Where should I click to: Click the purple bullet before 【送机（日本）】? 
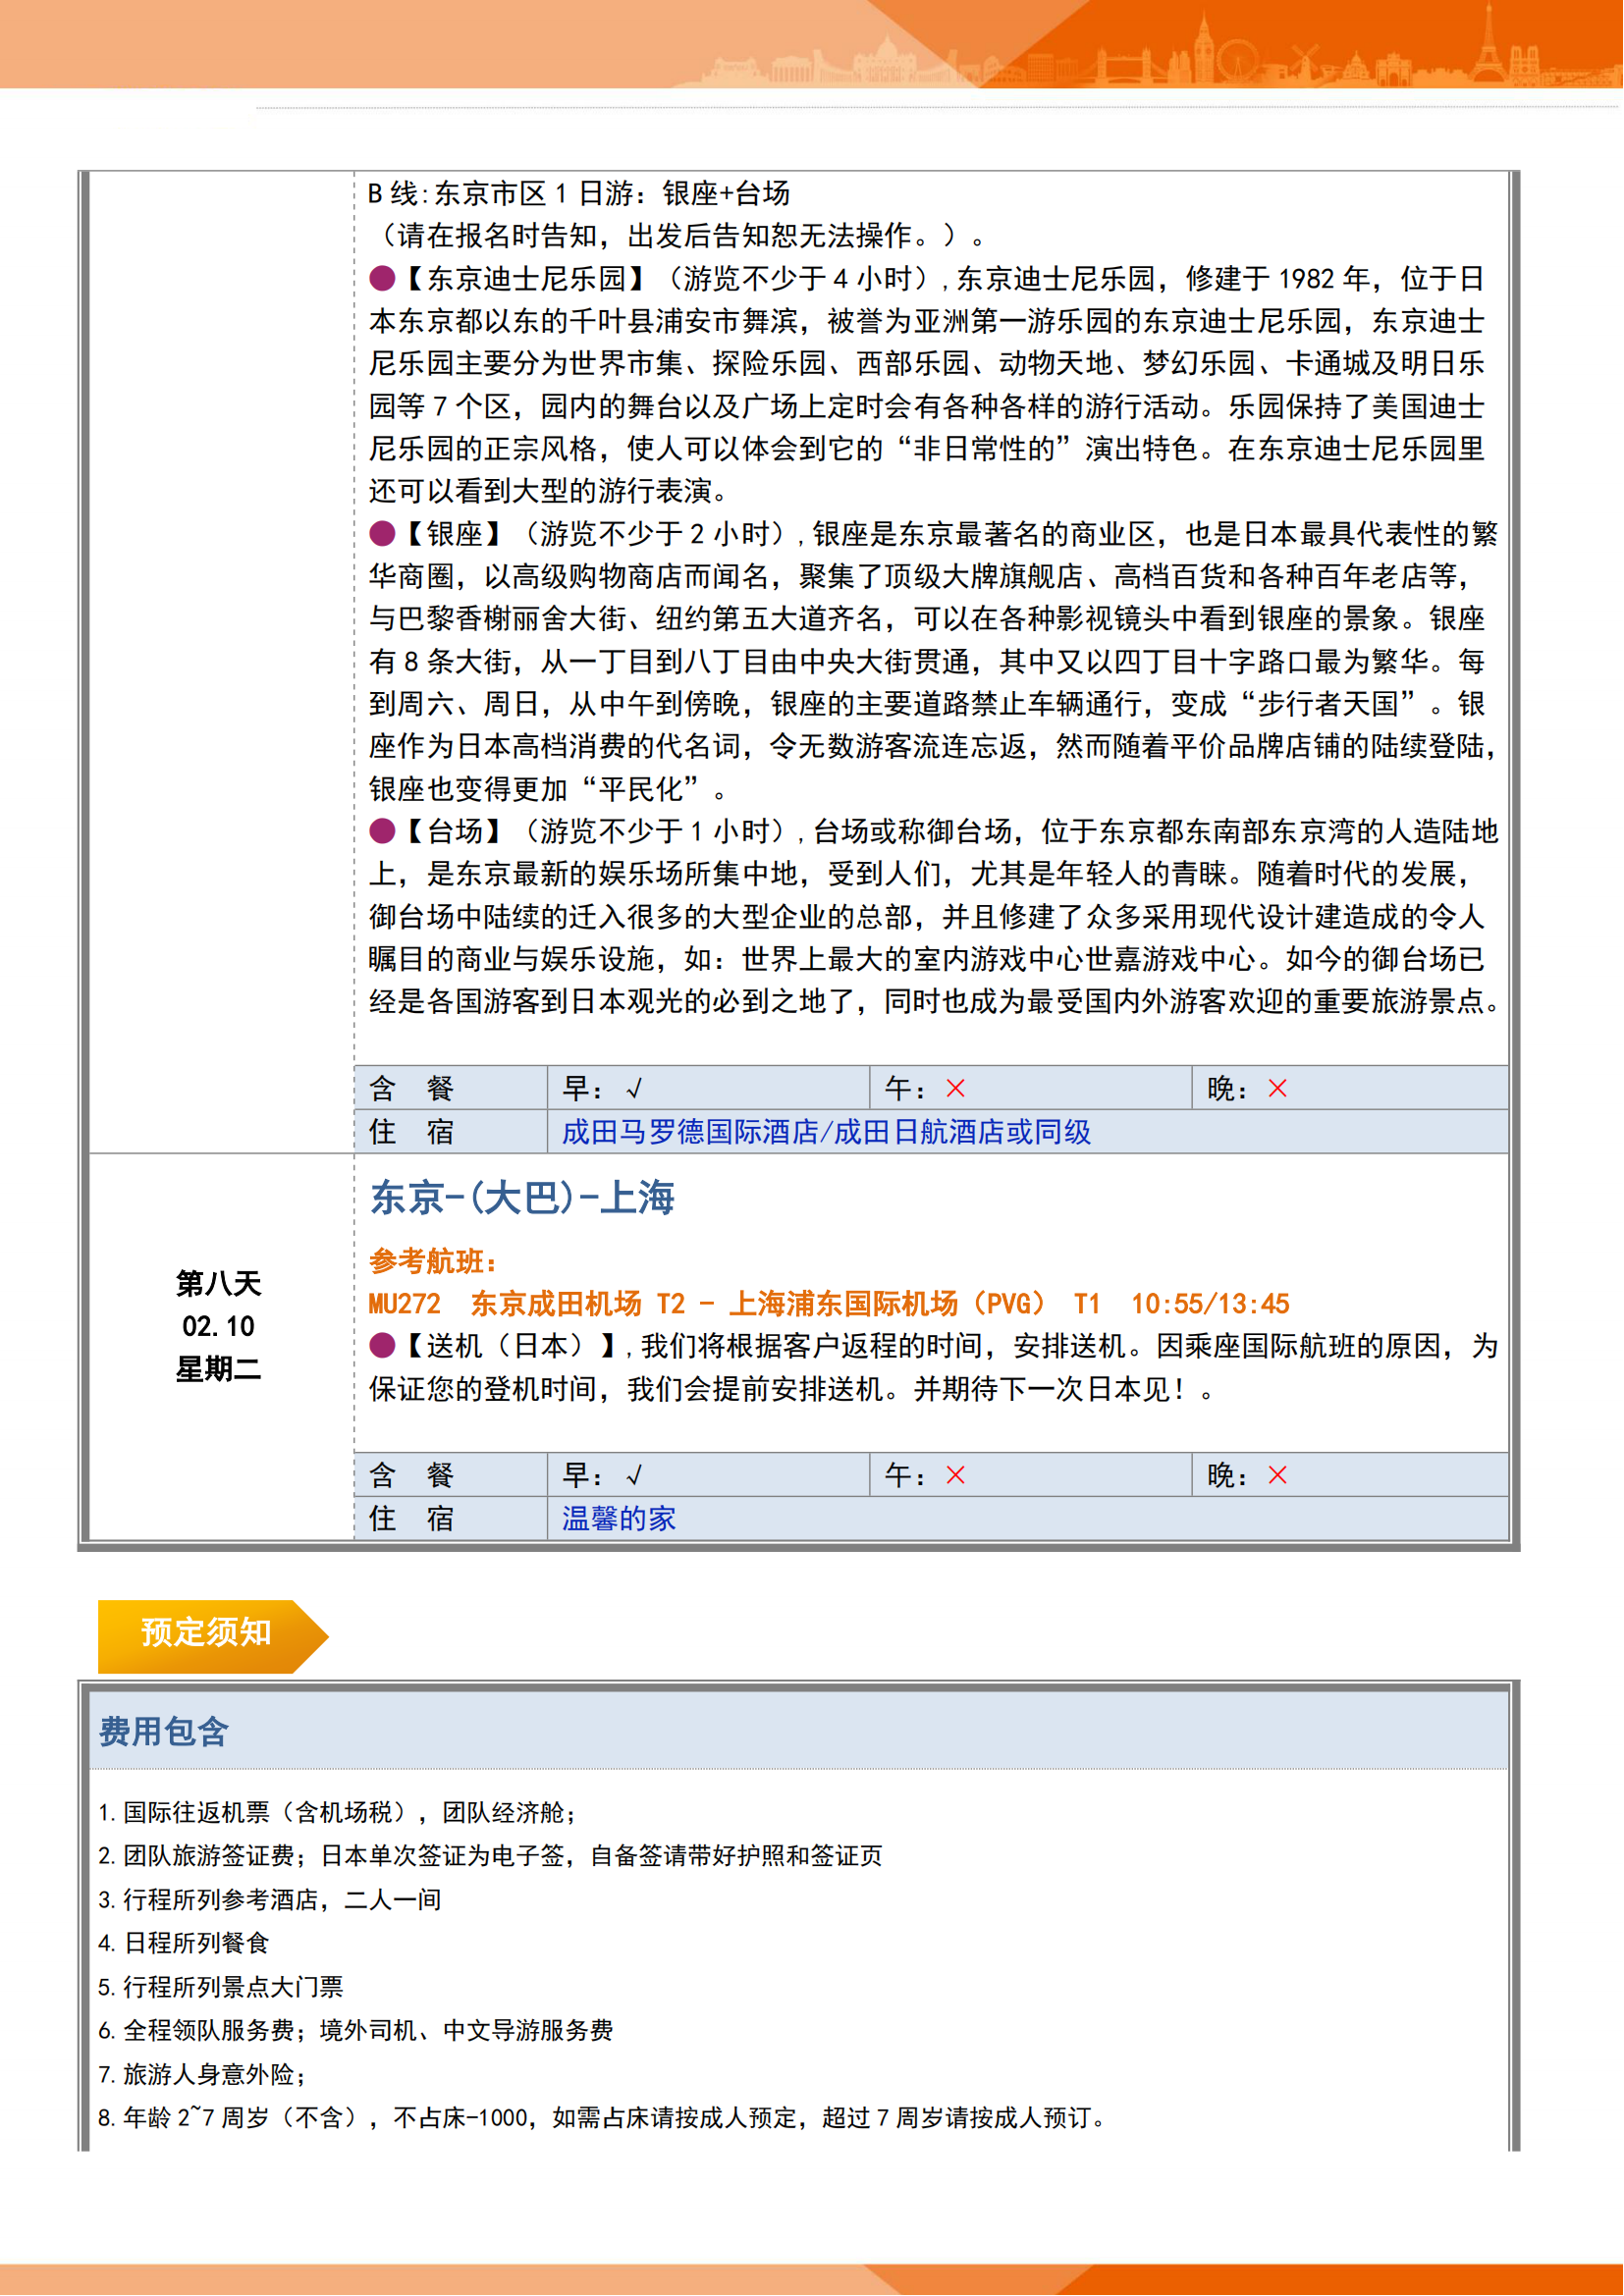[x=382, y=1346]
